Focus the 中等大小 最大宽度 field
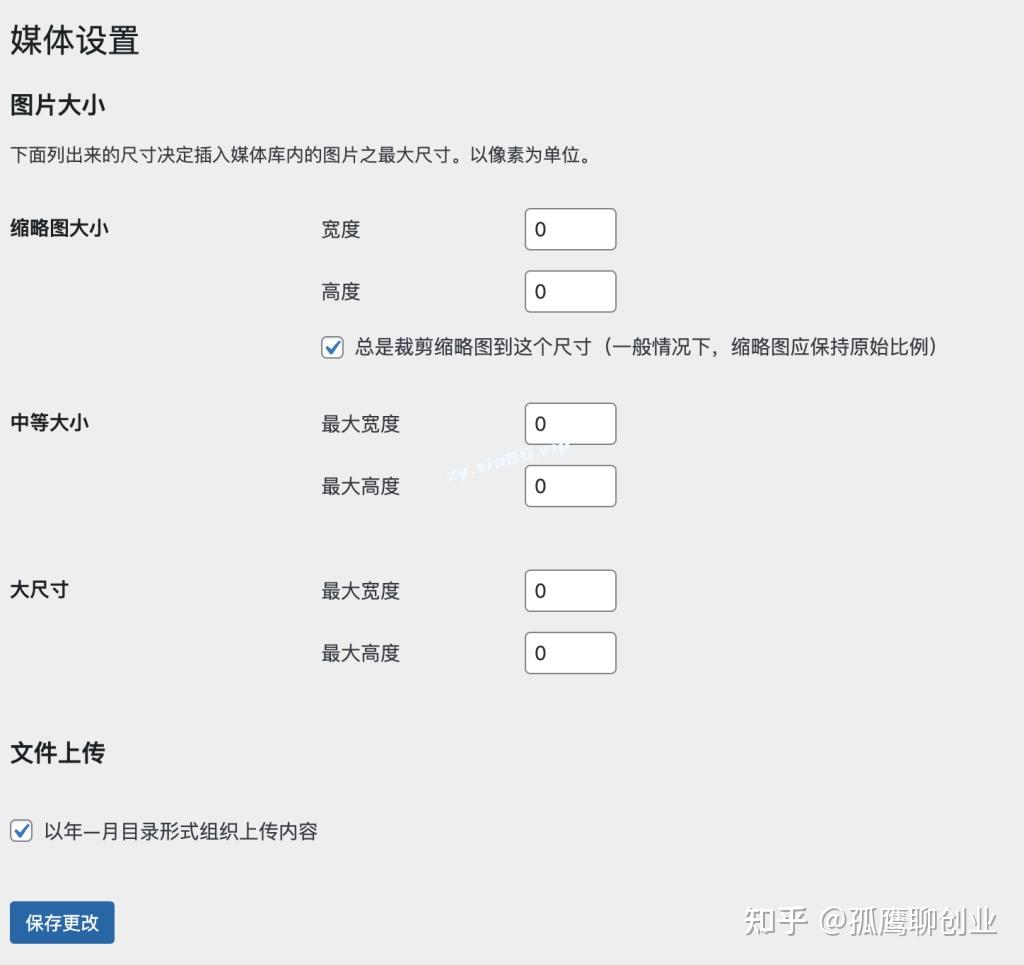1024x965 pixels. (x=570, y=423)
